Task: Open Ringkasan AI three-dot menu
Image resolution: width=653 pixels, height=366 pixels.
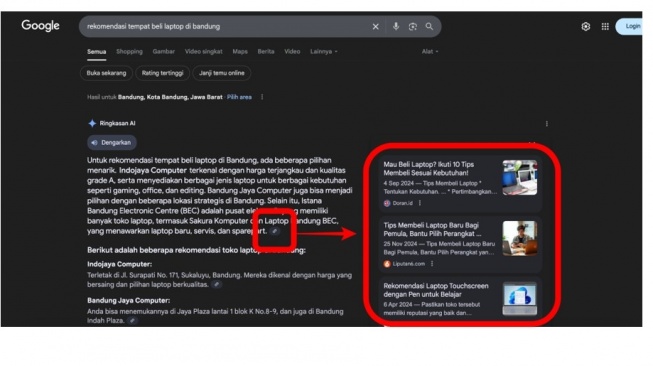Action: tap(546, 124)
